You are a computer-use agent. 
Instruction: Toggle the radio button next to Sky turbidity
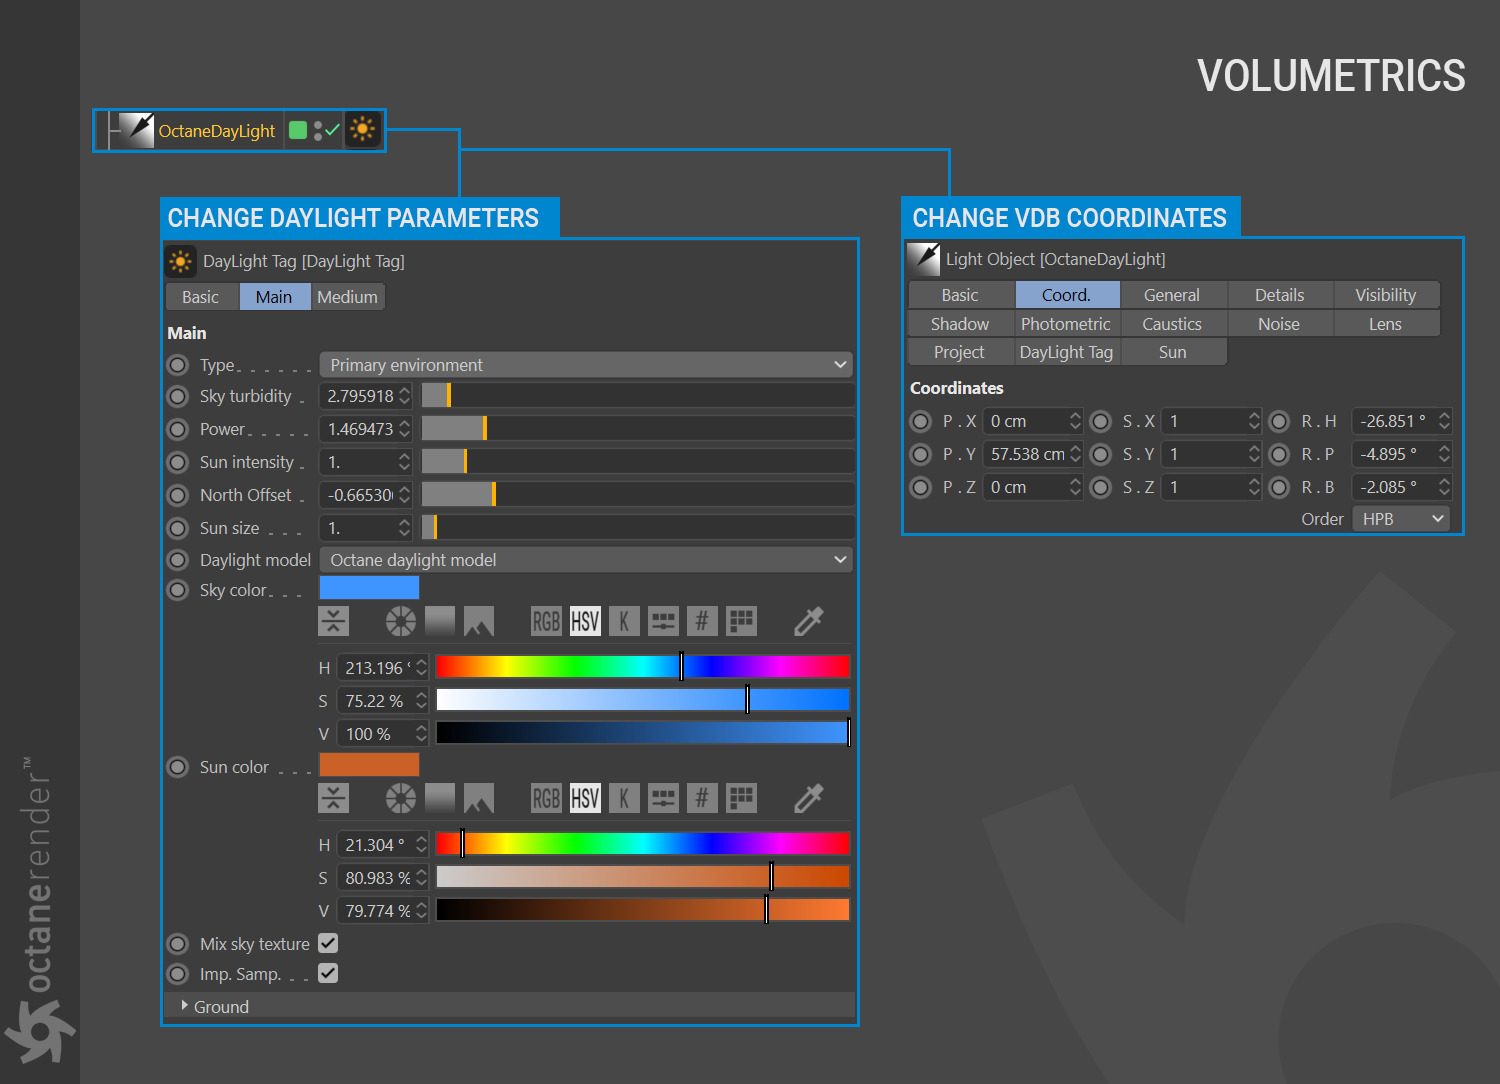(x=178, y=396)
